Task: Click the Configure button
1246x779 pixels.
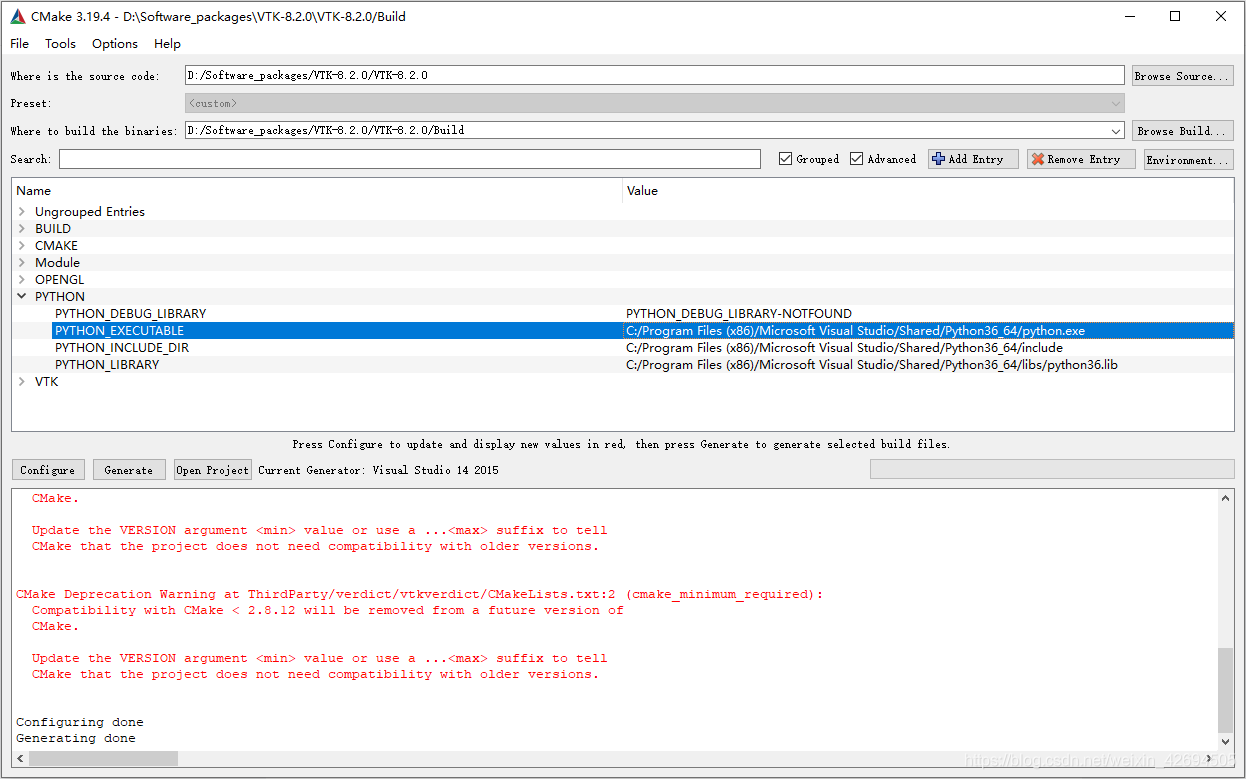Action: click(x=48, y=470)
